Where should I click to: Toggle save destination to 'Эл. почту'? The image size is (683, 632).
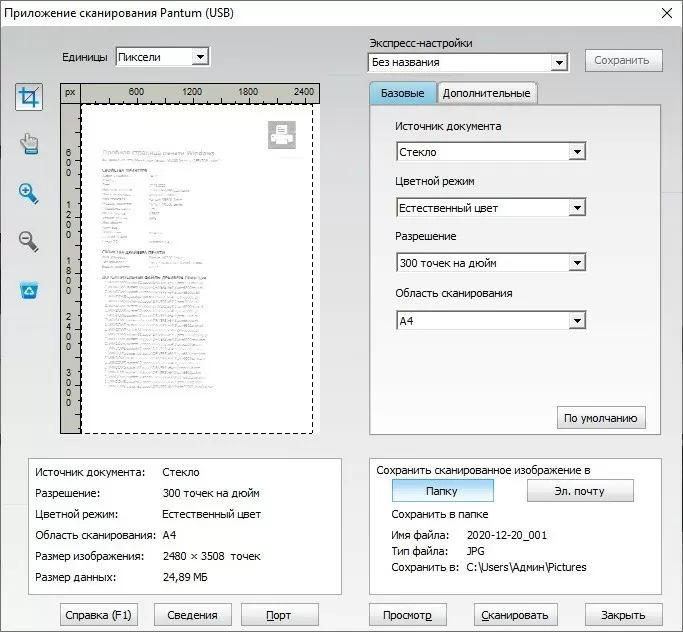[579, 491]
